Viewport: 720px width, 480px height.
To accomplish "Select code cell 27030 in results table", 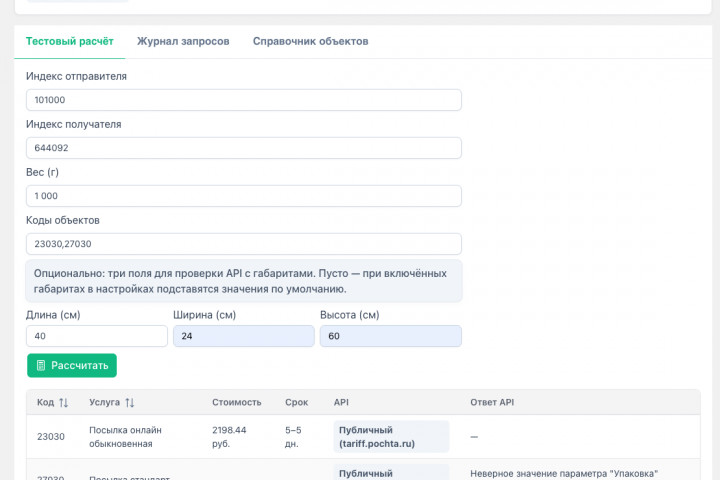I will 51,478.
